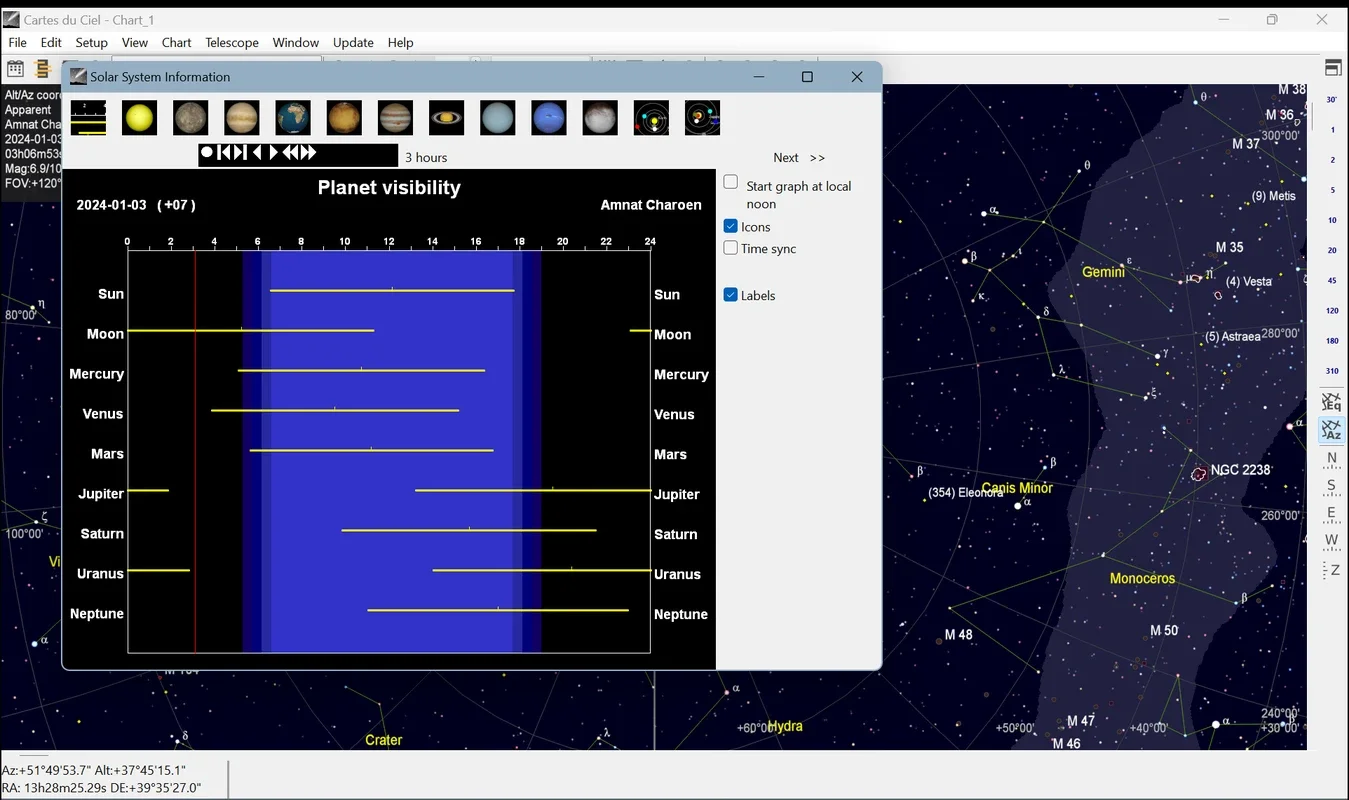Select the Venus planet icon
This screenshot has width=1349, height=800.
click(242, 118)
